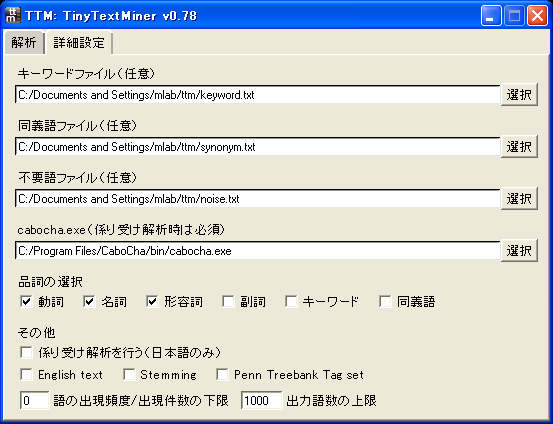The height and width of the screenshot is (424, 553).
Task: Toggle the English text checkbox
Action: [x=26, y=374]
